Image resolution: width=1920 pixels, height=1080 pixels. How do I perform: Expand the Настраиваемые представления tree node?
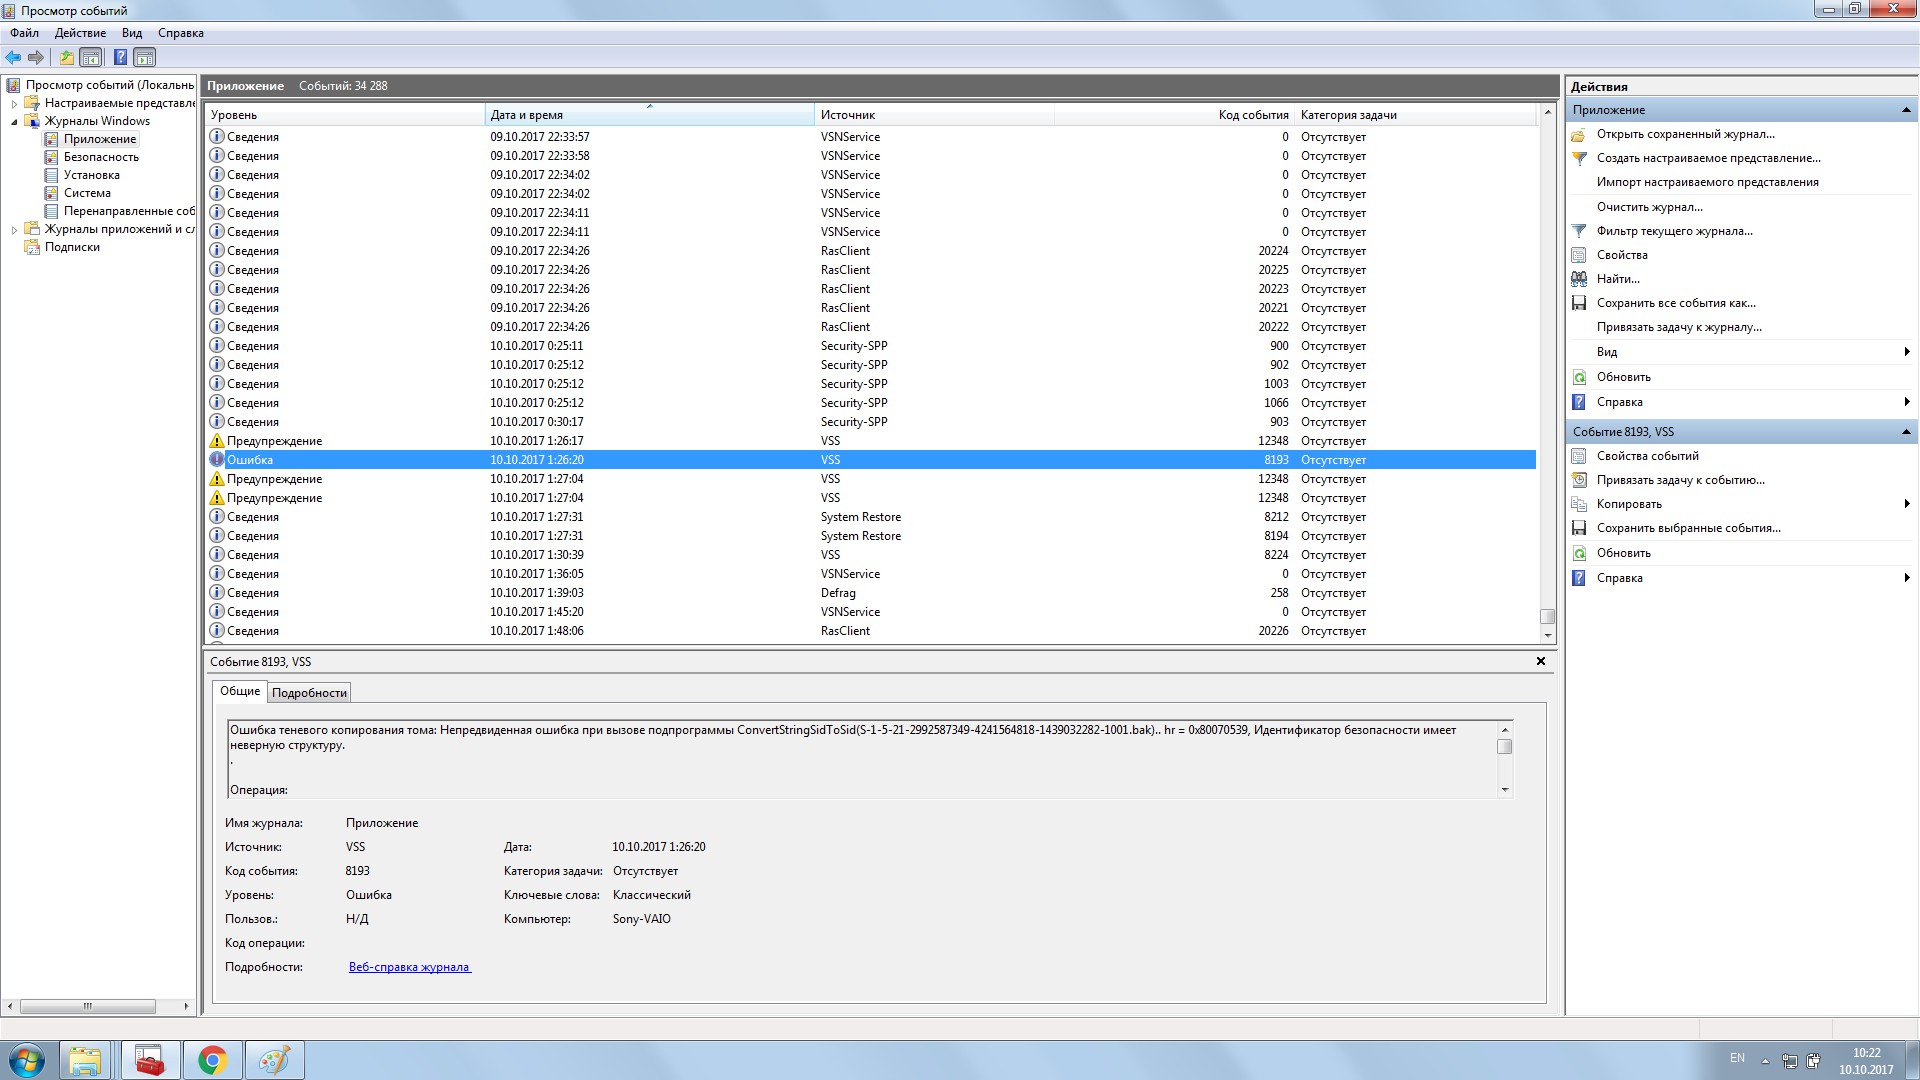[x=14, y=103]
